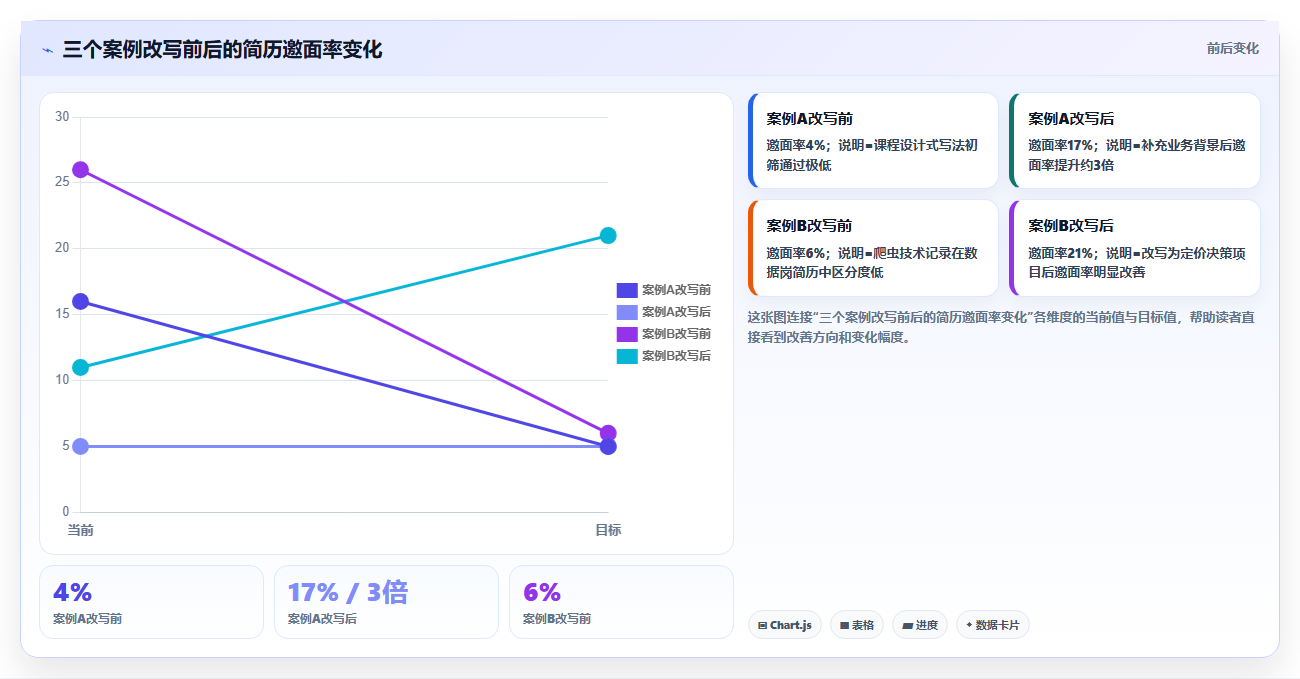
Task: Click the 进度 tag icon
Action: point(907,626)
